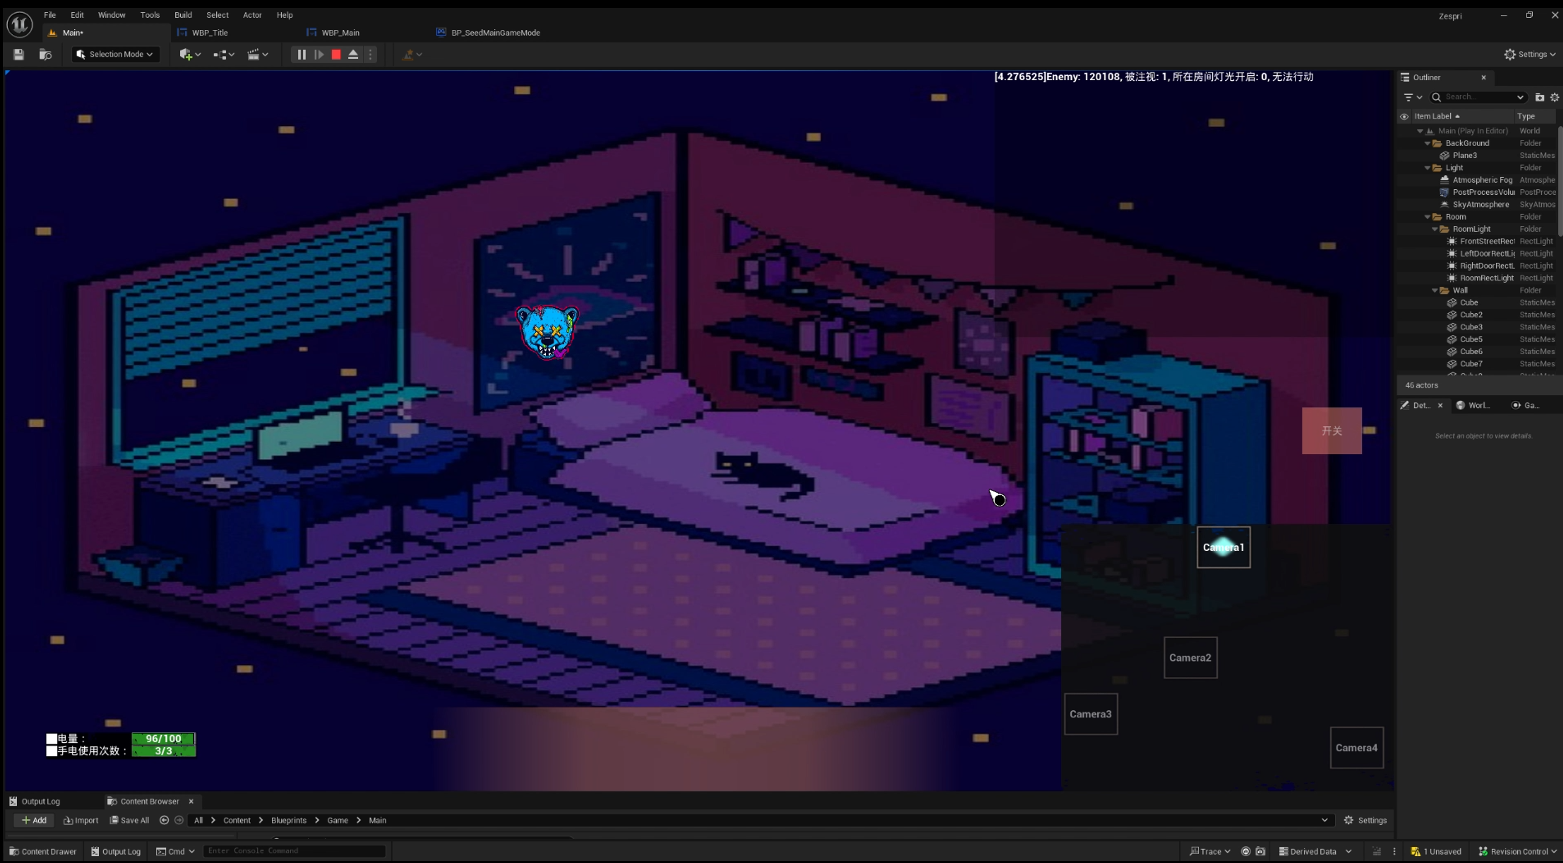
Task: Open the Selection Mode dropdown
Action: [115, 54]
